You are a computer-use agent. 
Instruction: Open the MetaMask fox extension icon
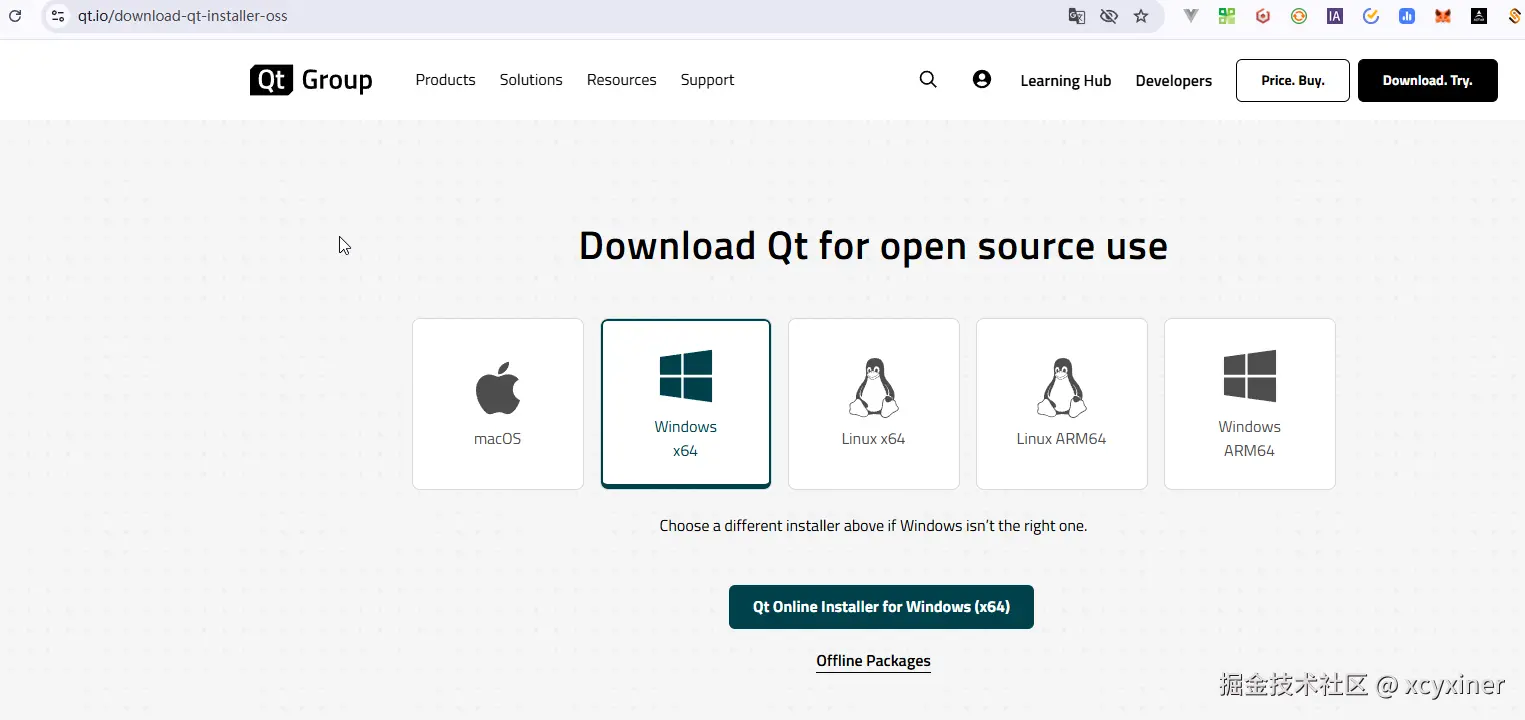click(x=1443, y=16)
